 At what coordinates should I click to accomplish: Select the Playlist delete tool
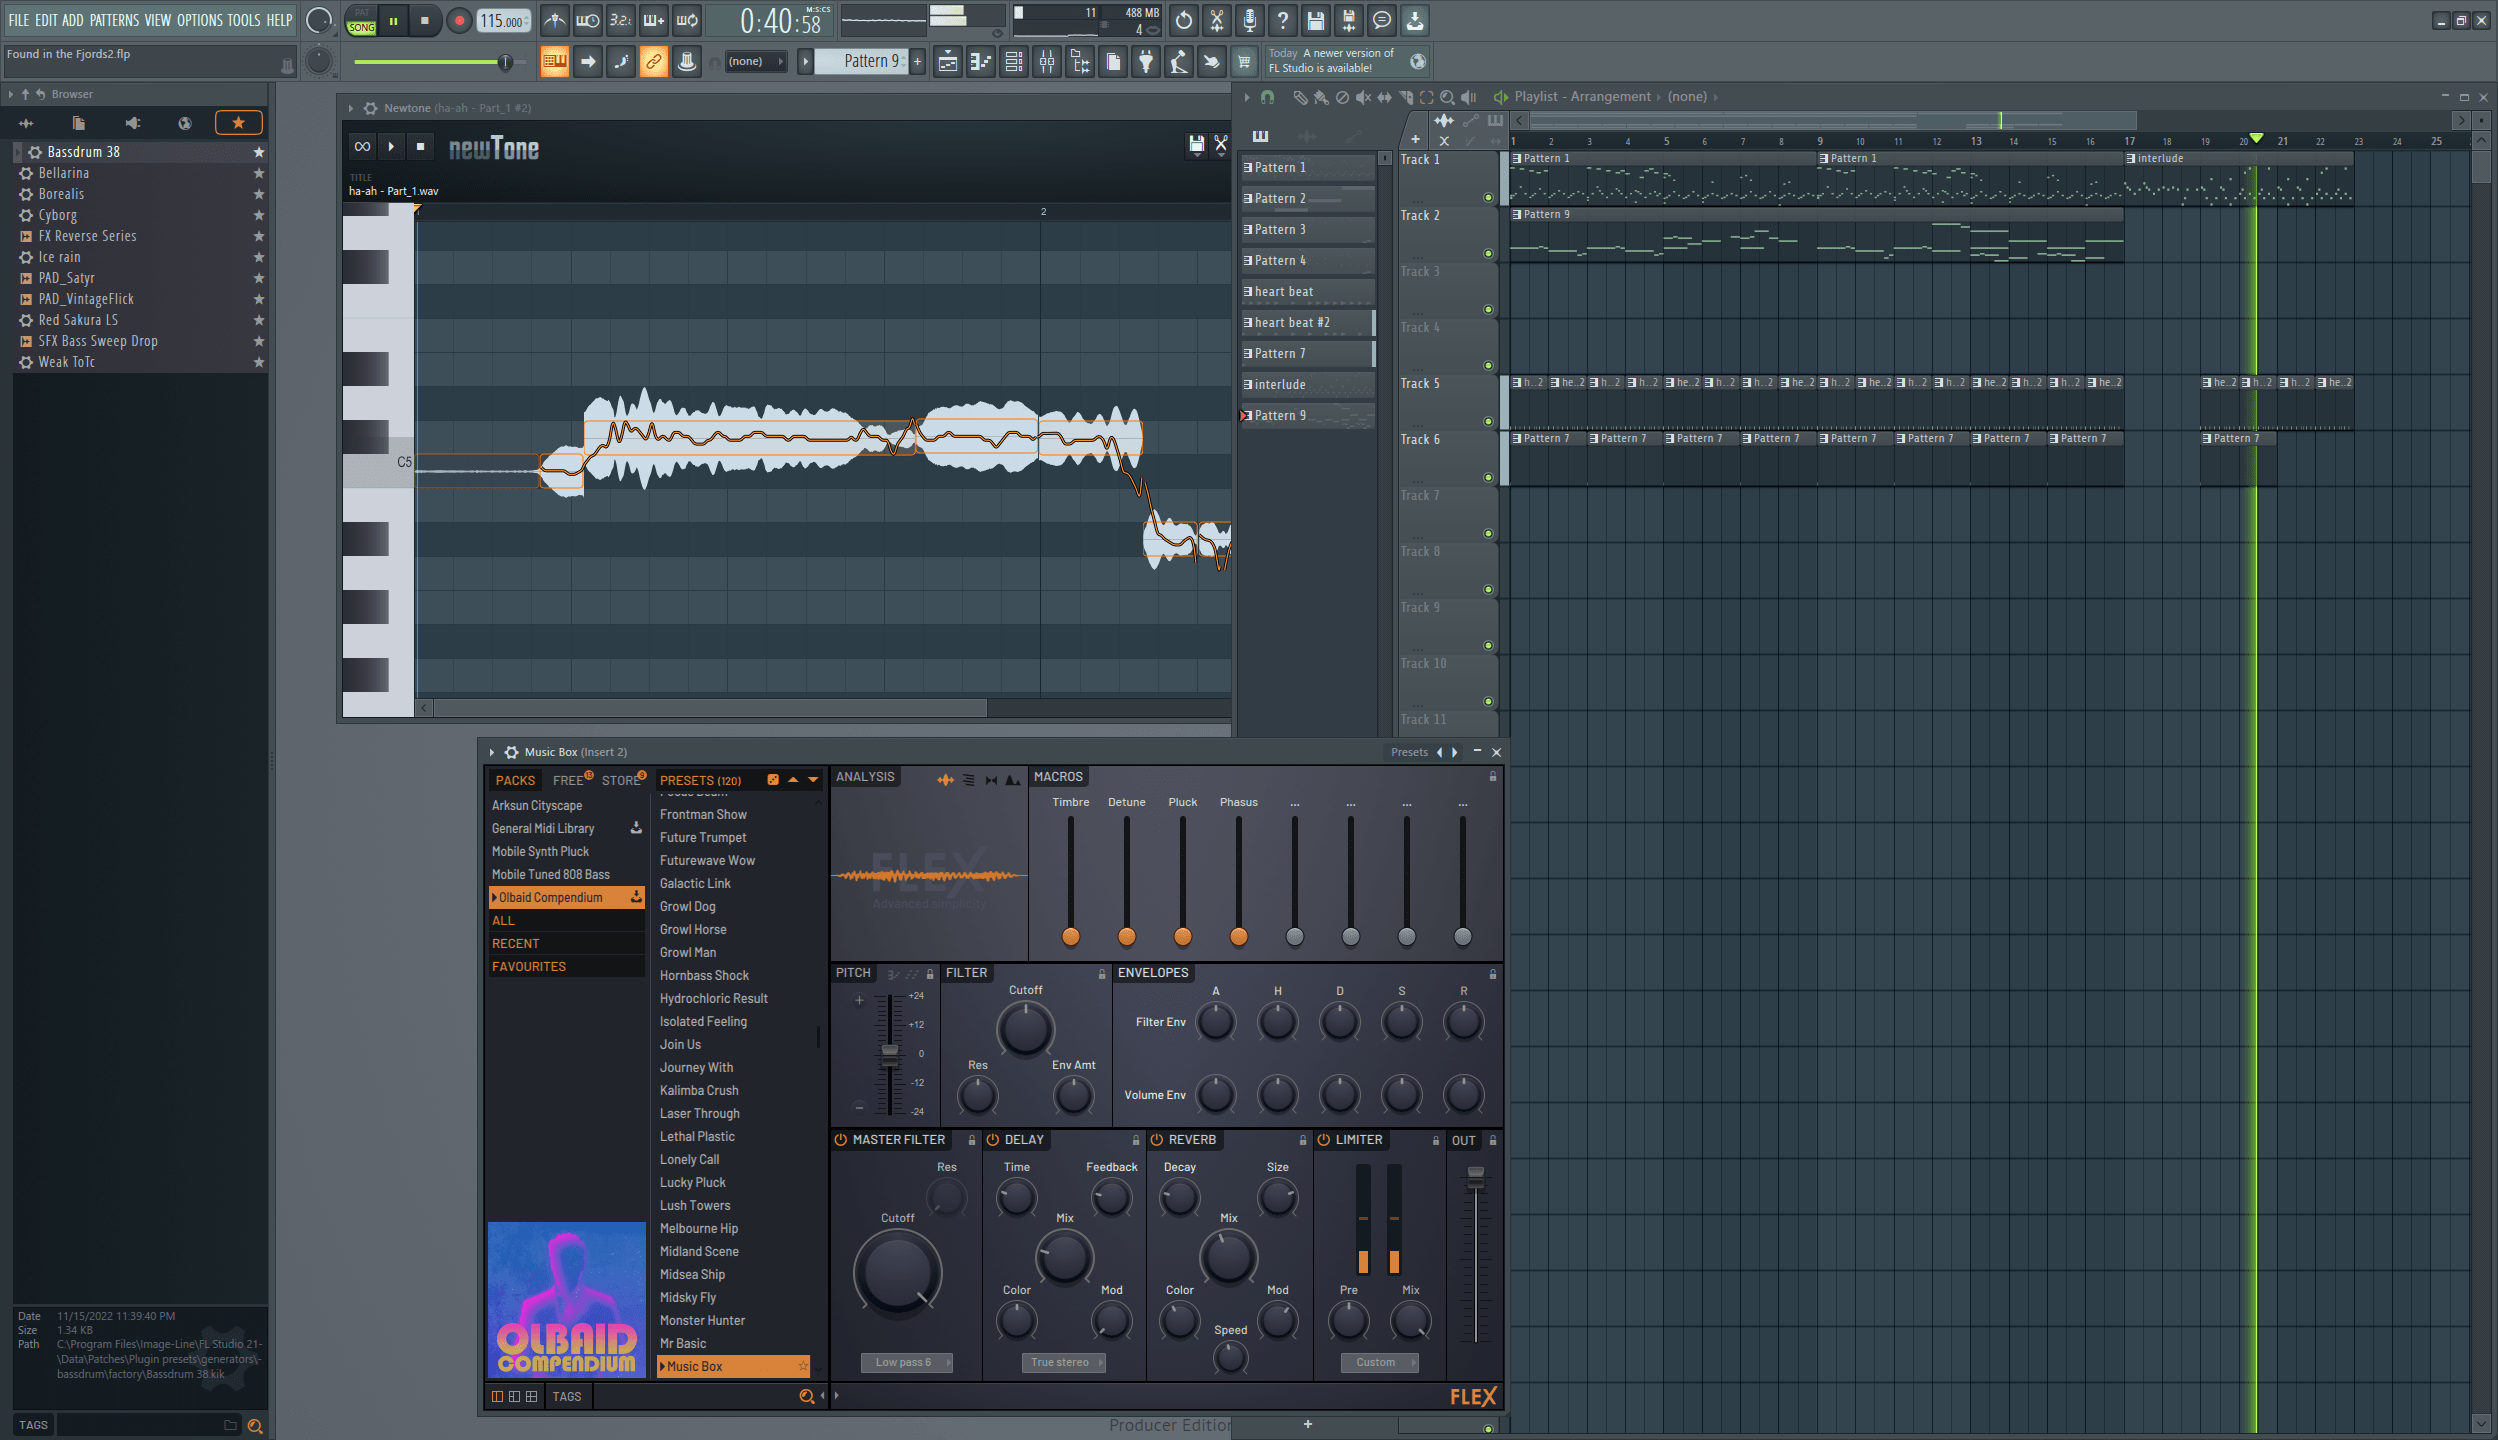pos(1342,97)
